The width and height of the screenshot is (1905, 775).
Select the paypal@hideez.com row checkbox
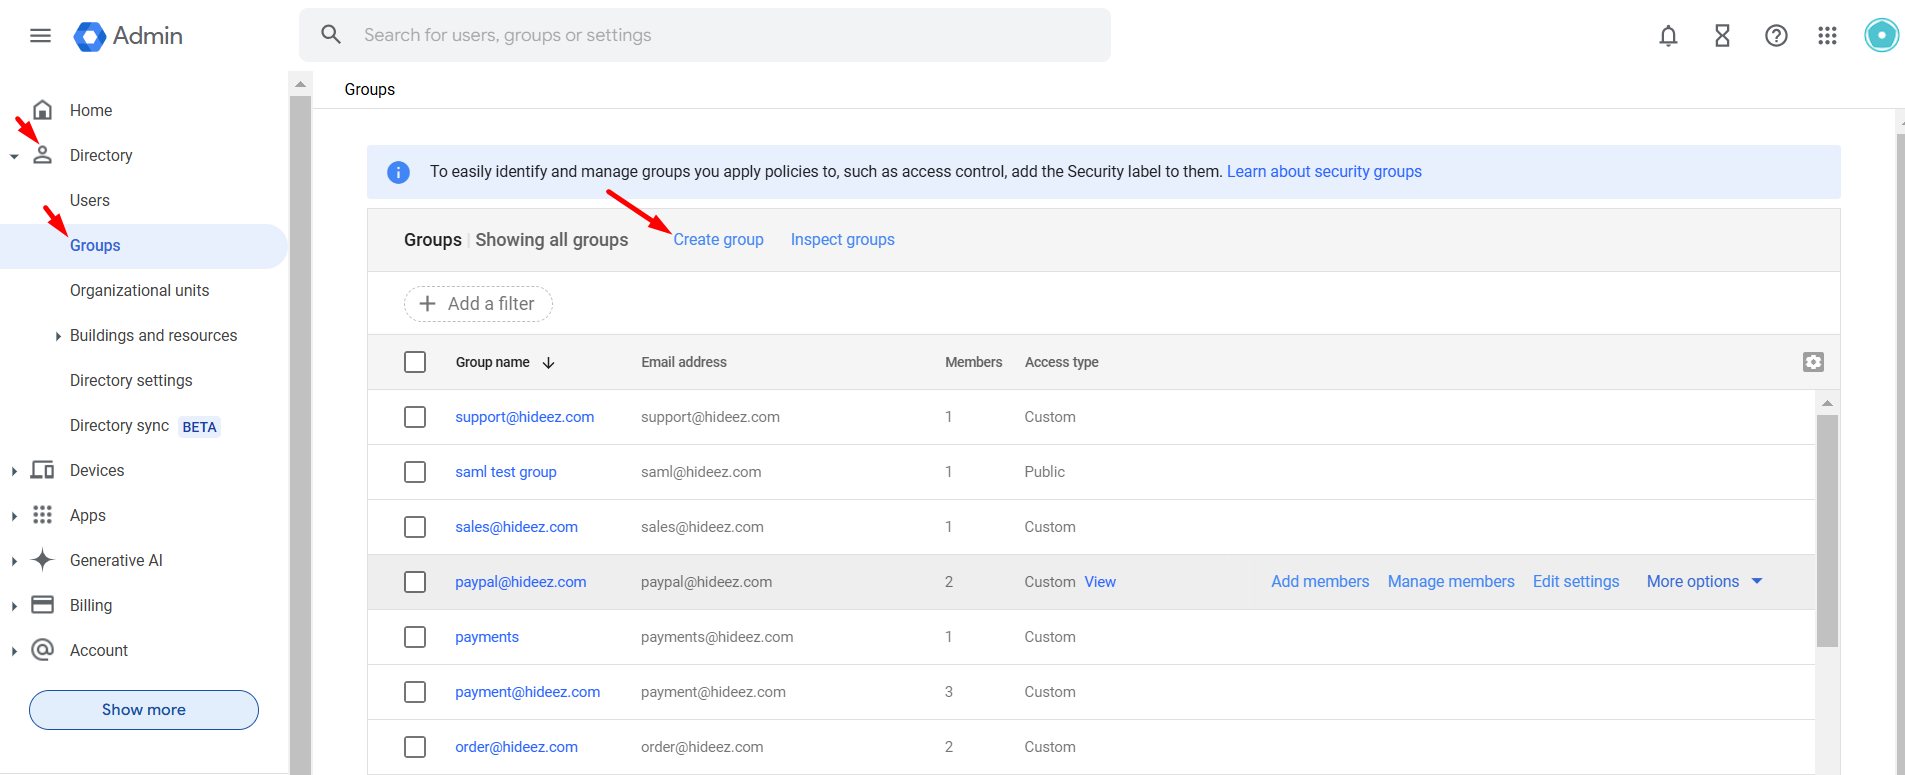click(x=415, y=582)
